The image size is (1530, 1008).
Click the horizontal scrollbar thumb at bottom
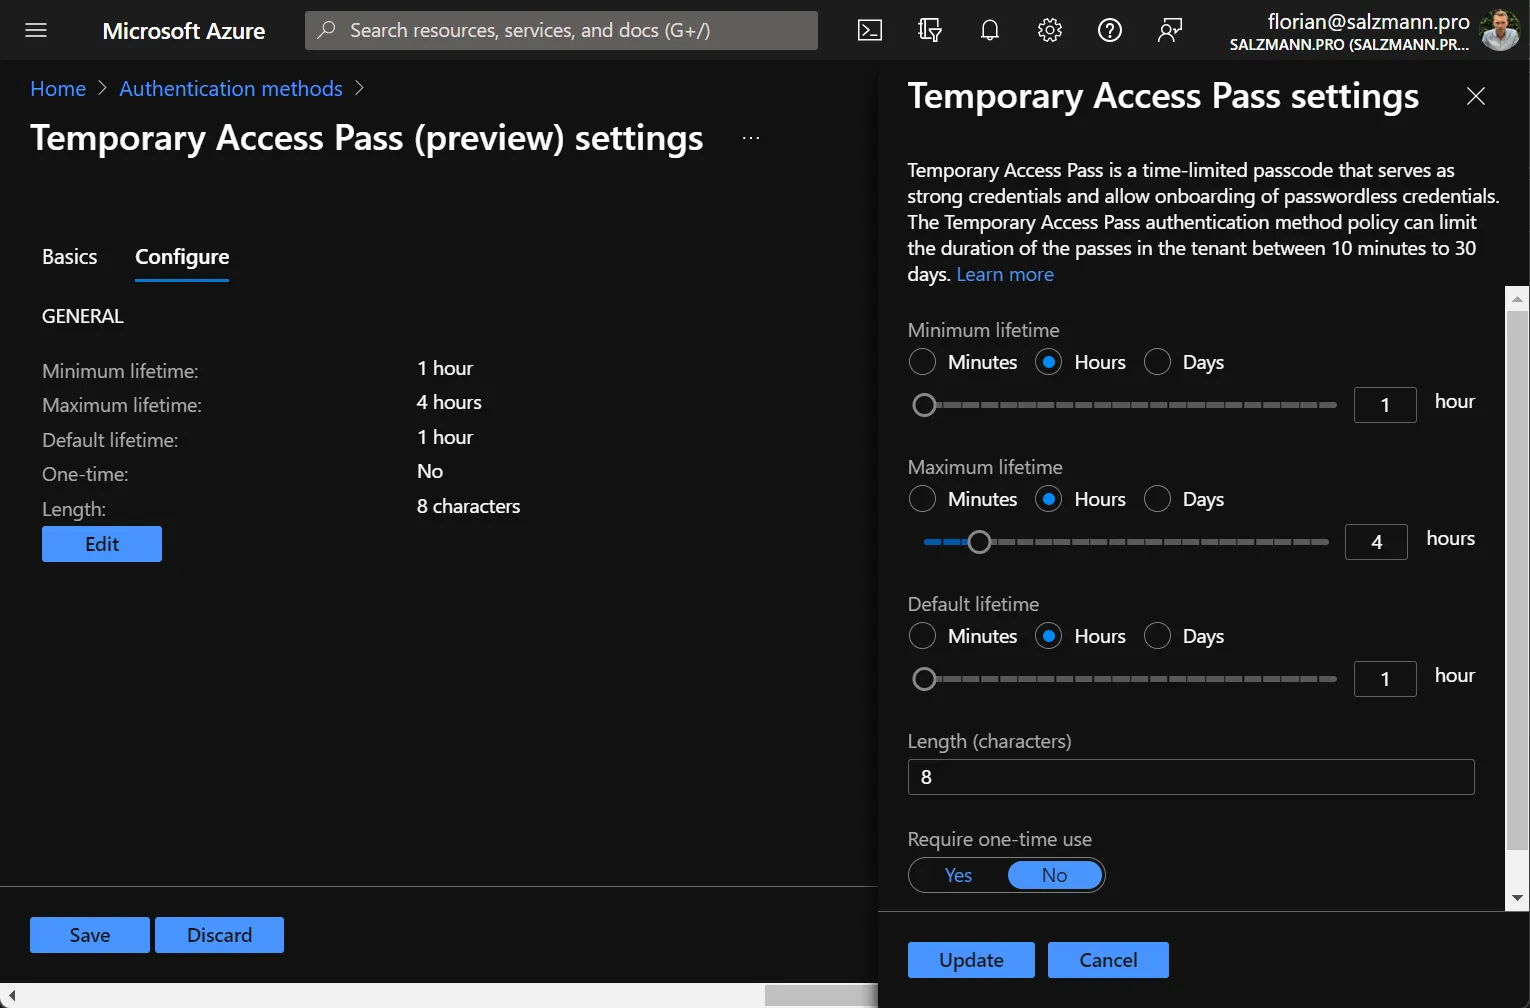click(x=821, y=996)
